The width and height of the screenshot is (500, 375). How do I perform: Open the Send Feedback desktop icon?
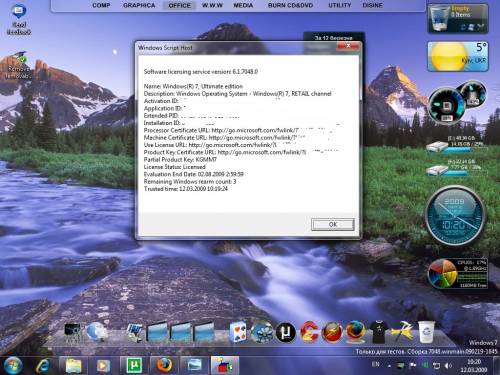point(19,19)
